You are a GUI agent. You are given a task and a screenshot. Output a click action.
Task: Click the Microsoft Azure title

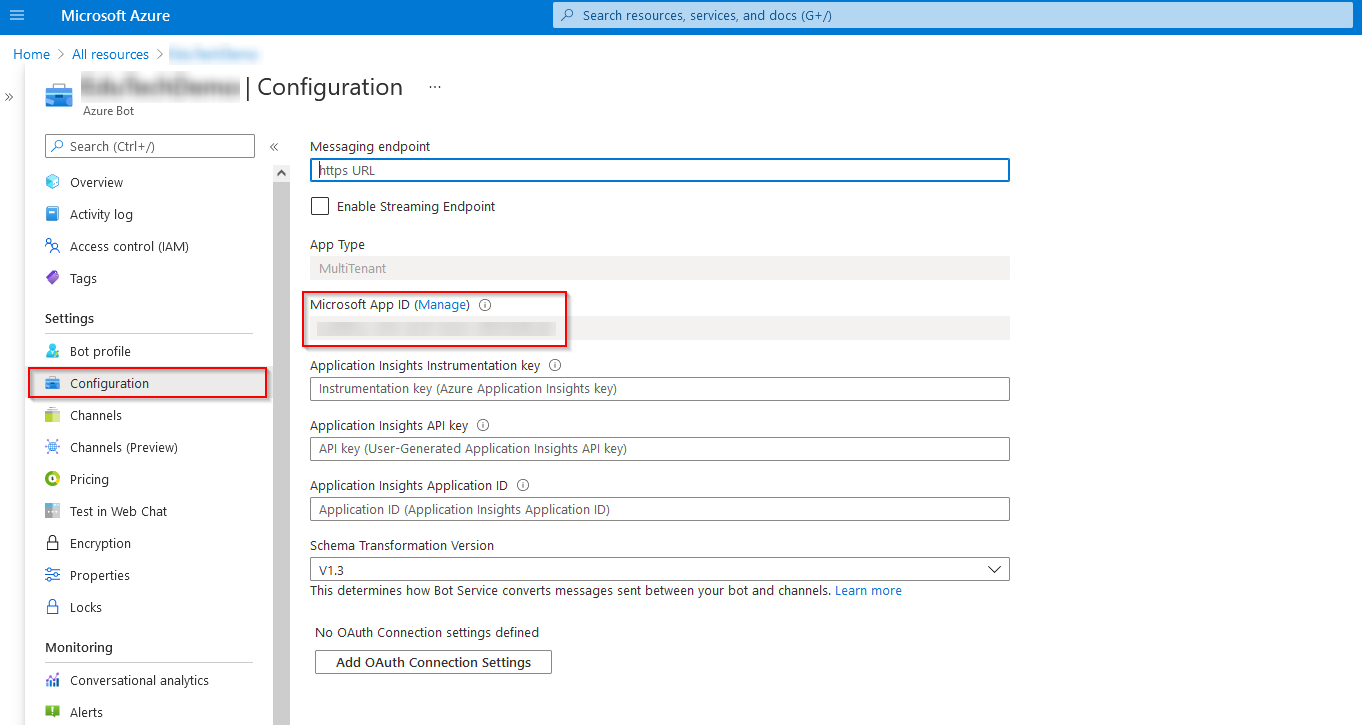(115, 16)
